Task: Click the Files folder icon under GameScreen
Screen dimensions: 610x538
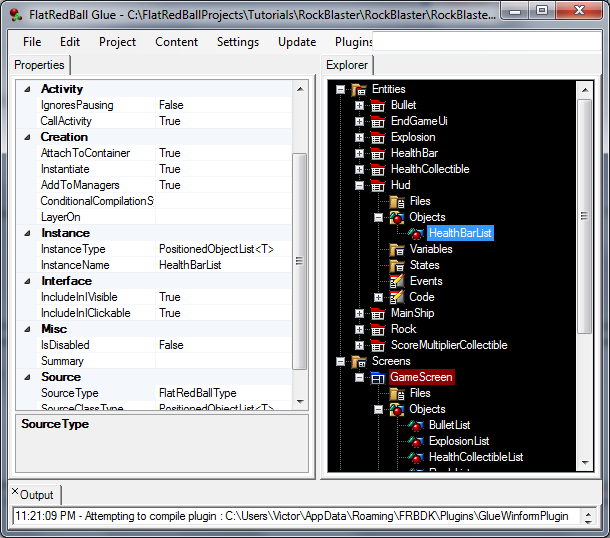Action: pos(397,394)
